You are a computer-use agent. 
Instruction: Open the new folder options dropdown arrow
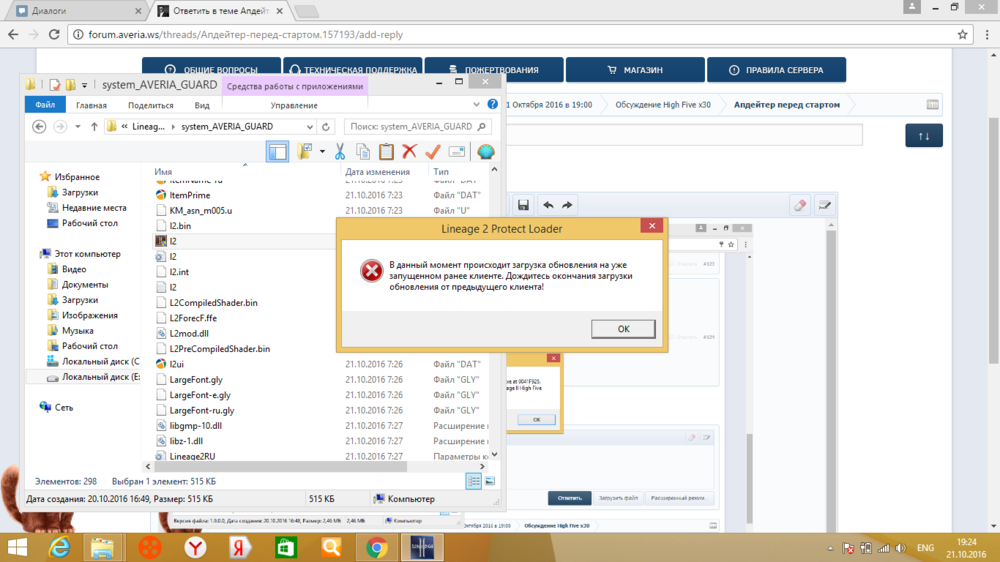point(322,152)
